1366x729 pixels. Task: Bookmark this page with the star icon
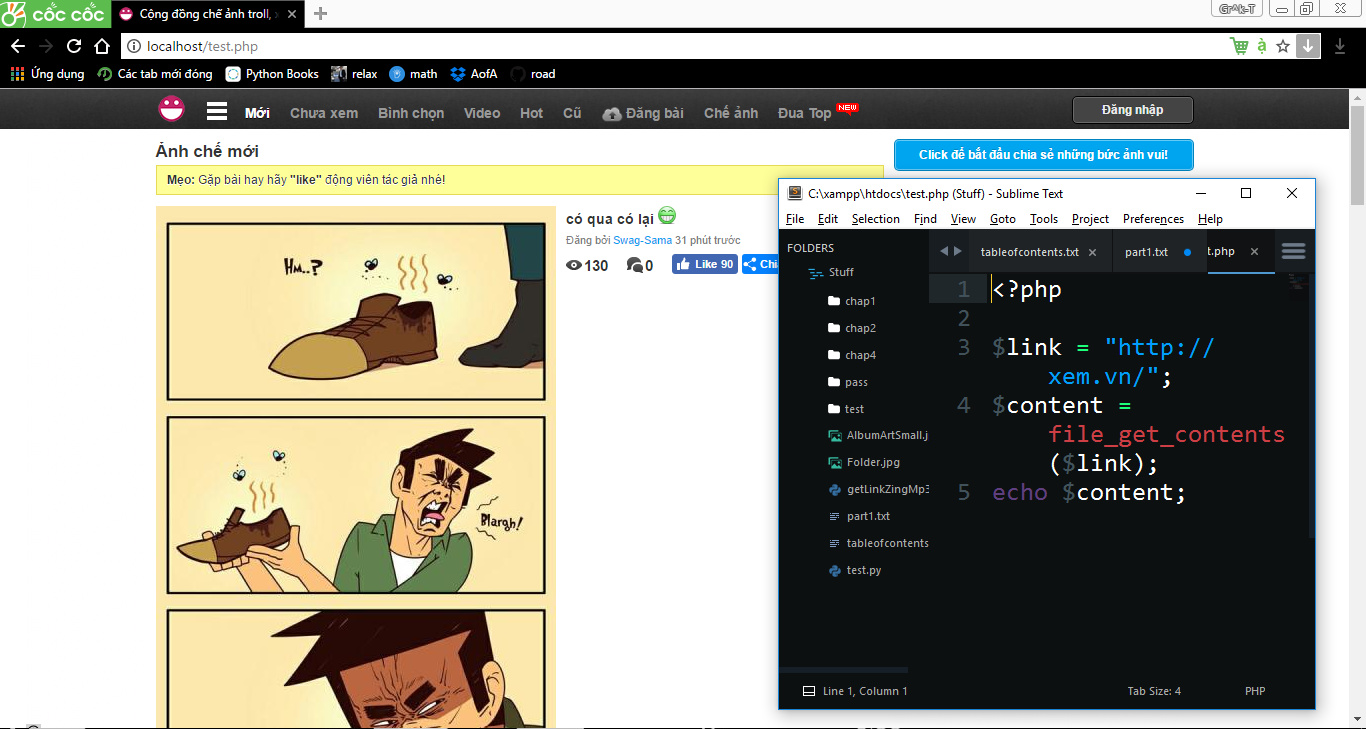pyautogui.click(x=1284, y=46)
